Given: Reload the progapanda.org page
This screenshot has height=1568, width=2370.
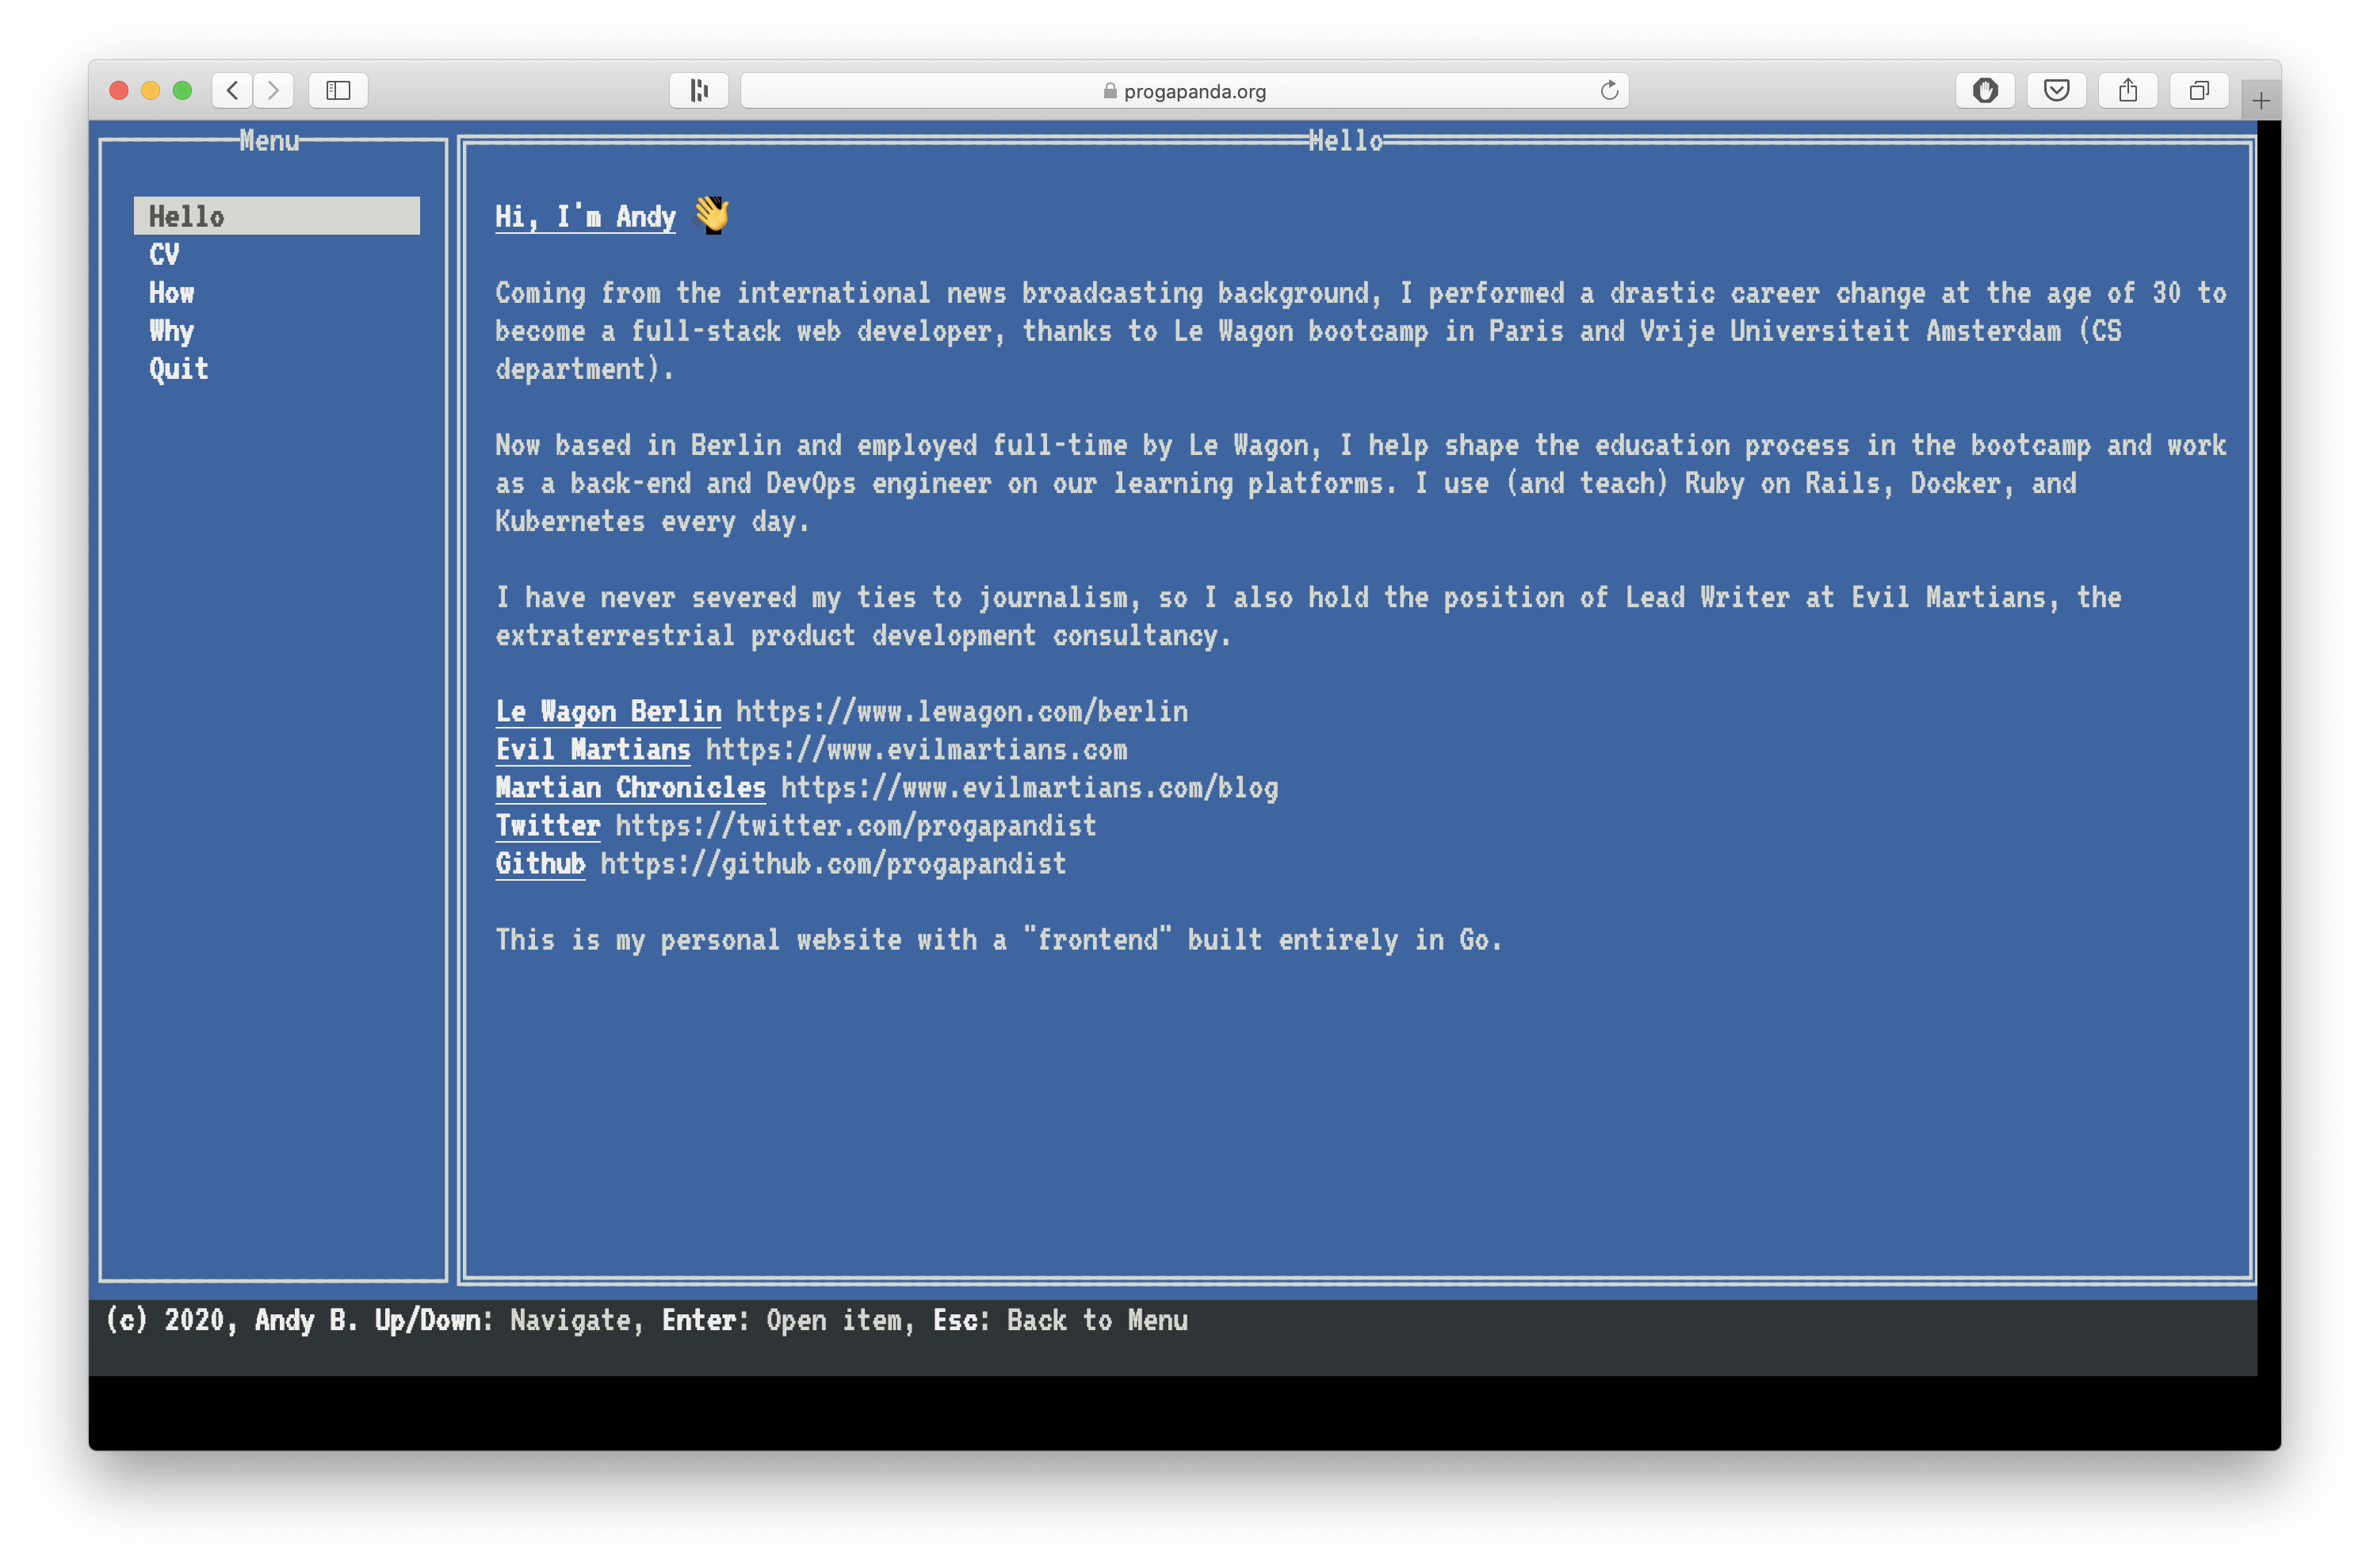Looking at the screenshot, I should coord(1608,90).
